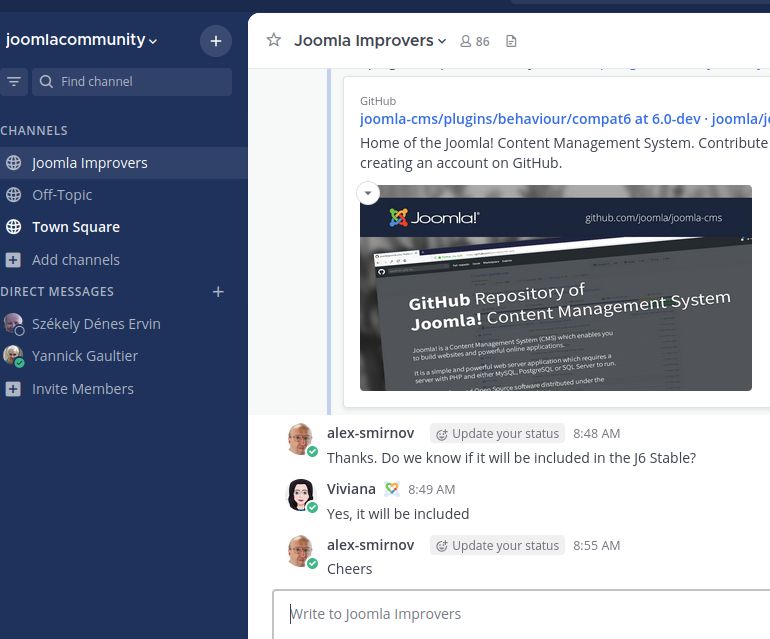Click Invite Members in the sidebar
Screen dimensions: 770x639
pyautogui.click(x=124, y=389)
